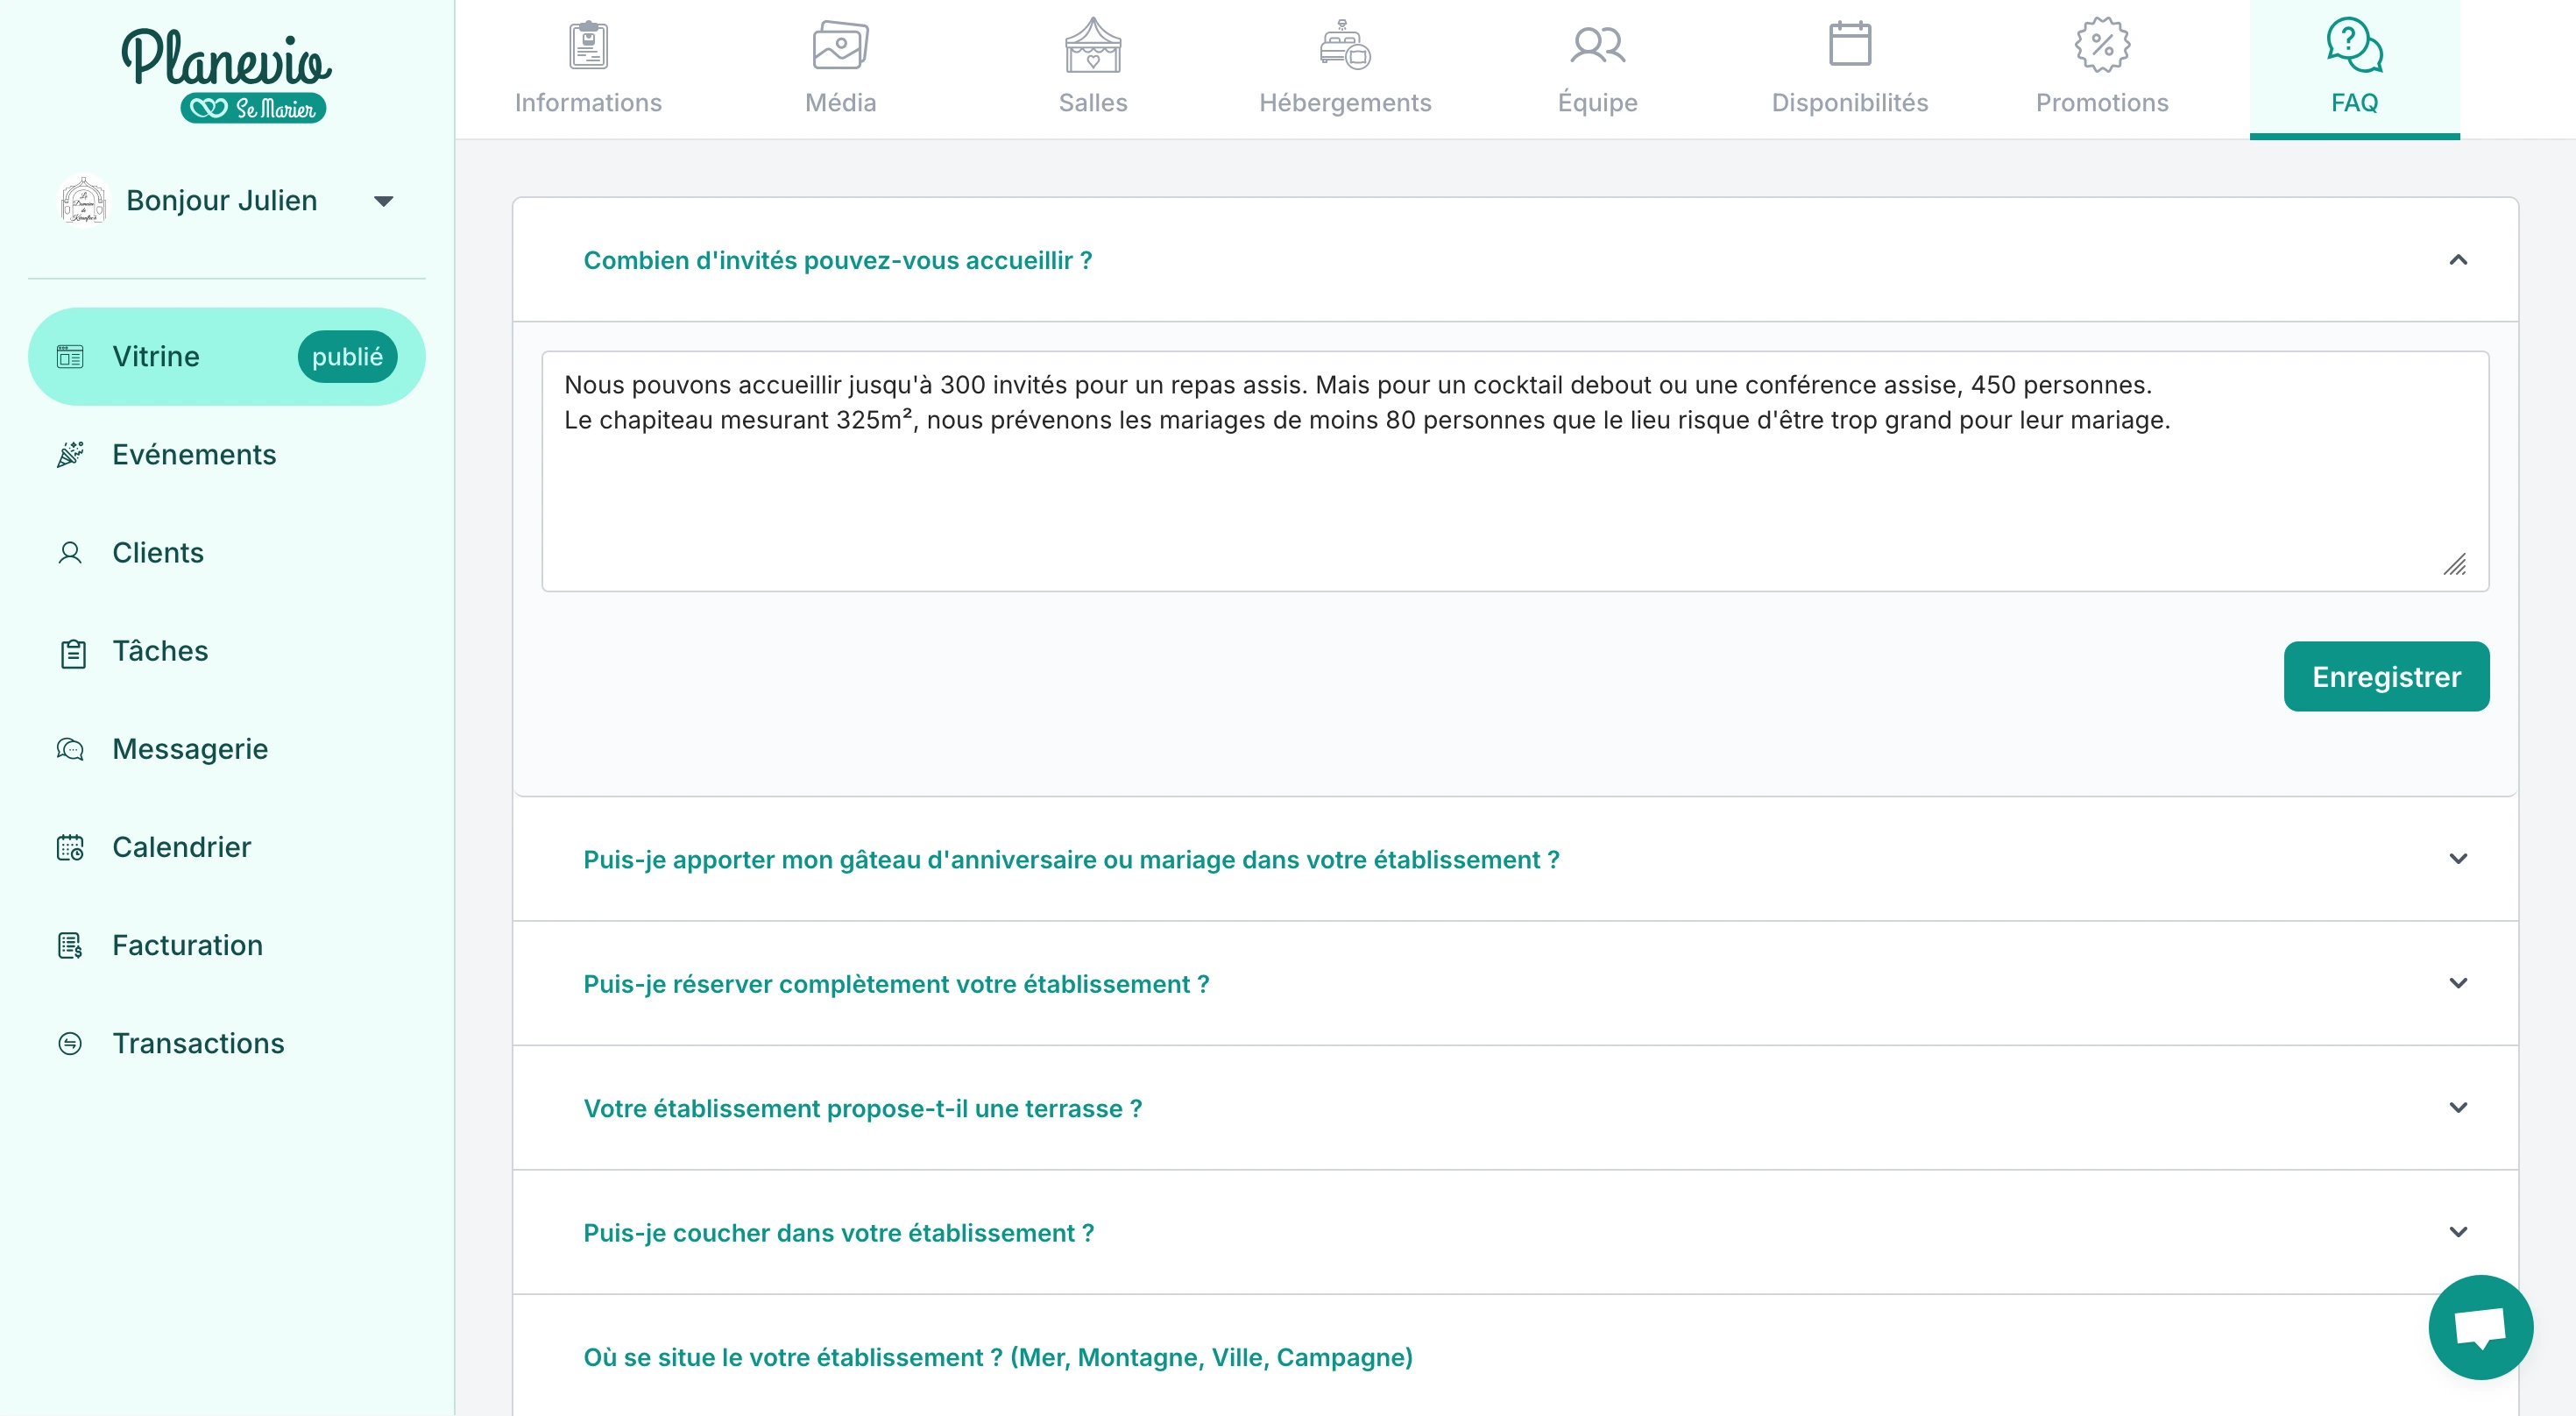
Task: Open Hébergements bed icon
Action: (1345, 45)
